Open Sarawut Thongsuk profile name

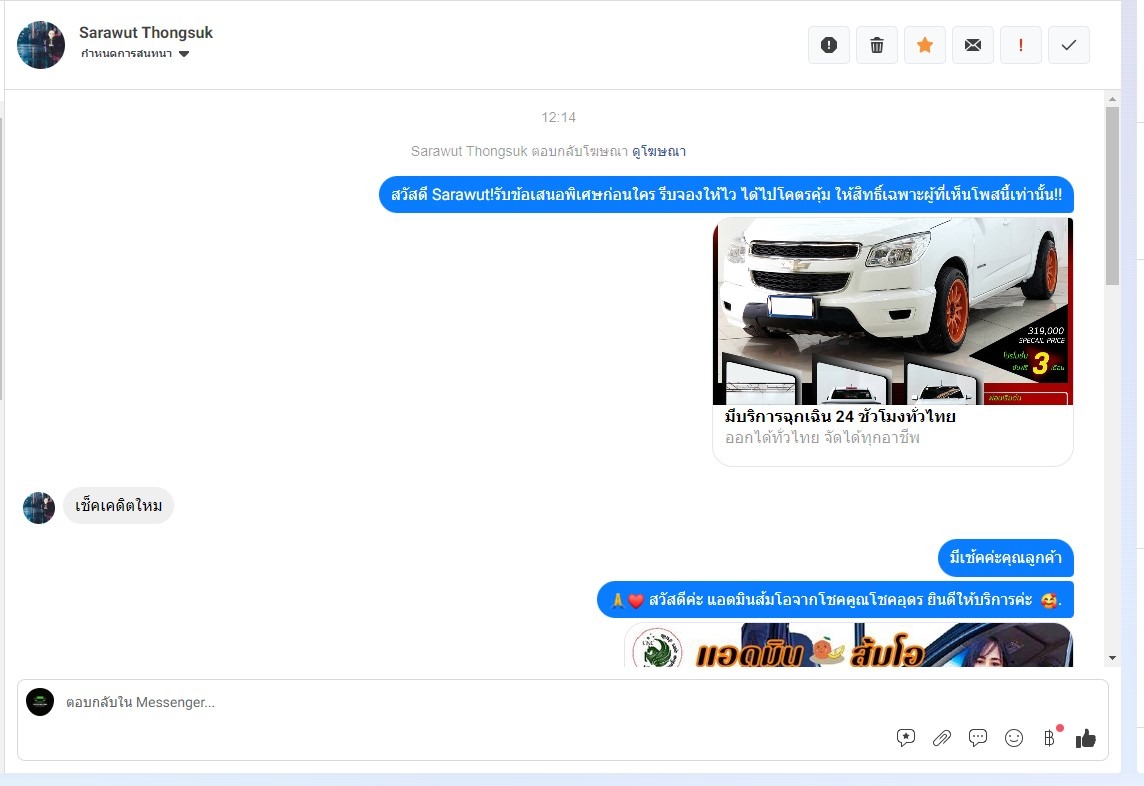click(x=146, y=32)
